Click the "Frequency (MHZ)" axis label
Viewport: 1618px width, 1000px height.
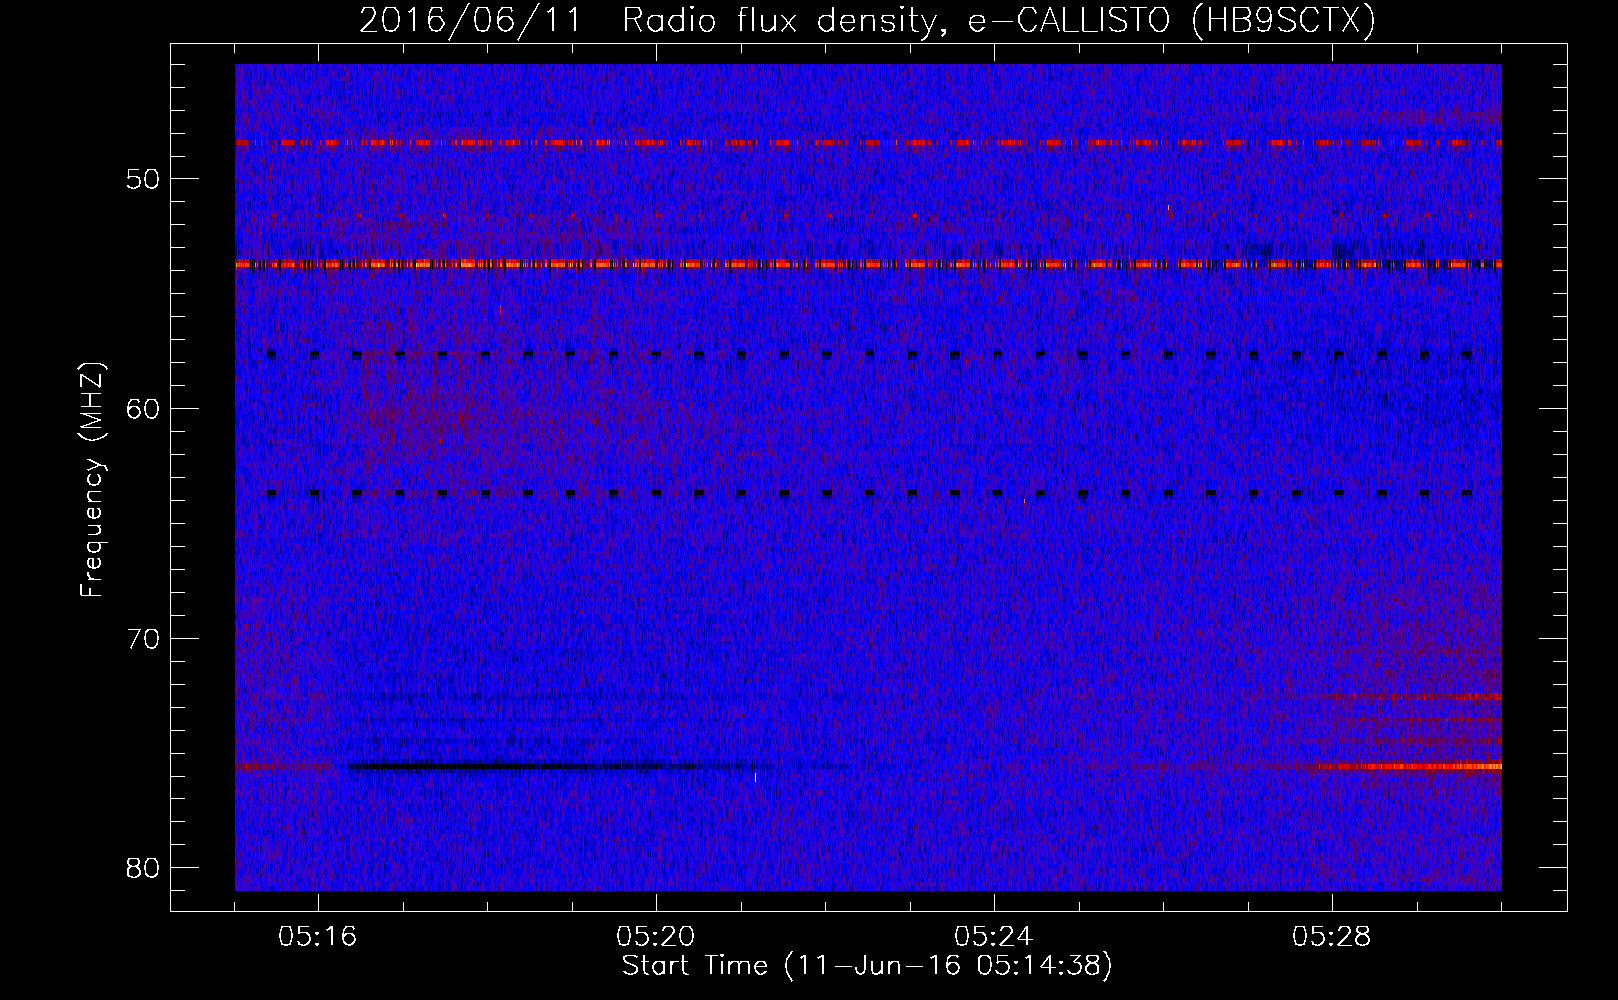coord(92,480)
